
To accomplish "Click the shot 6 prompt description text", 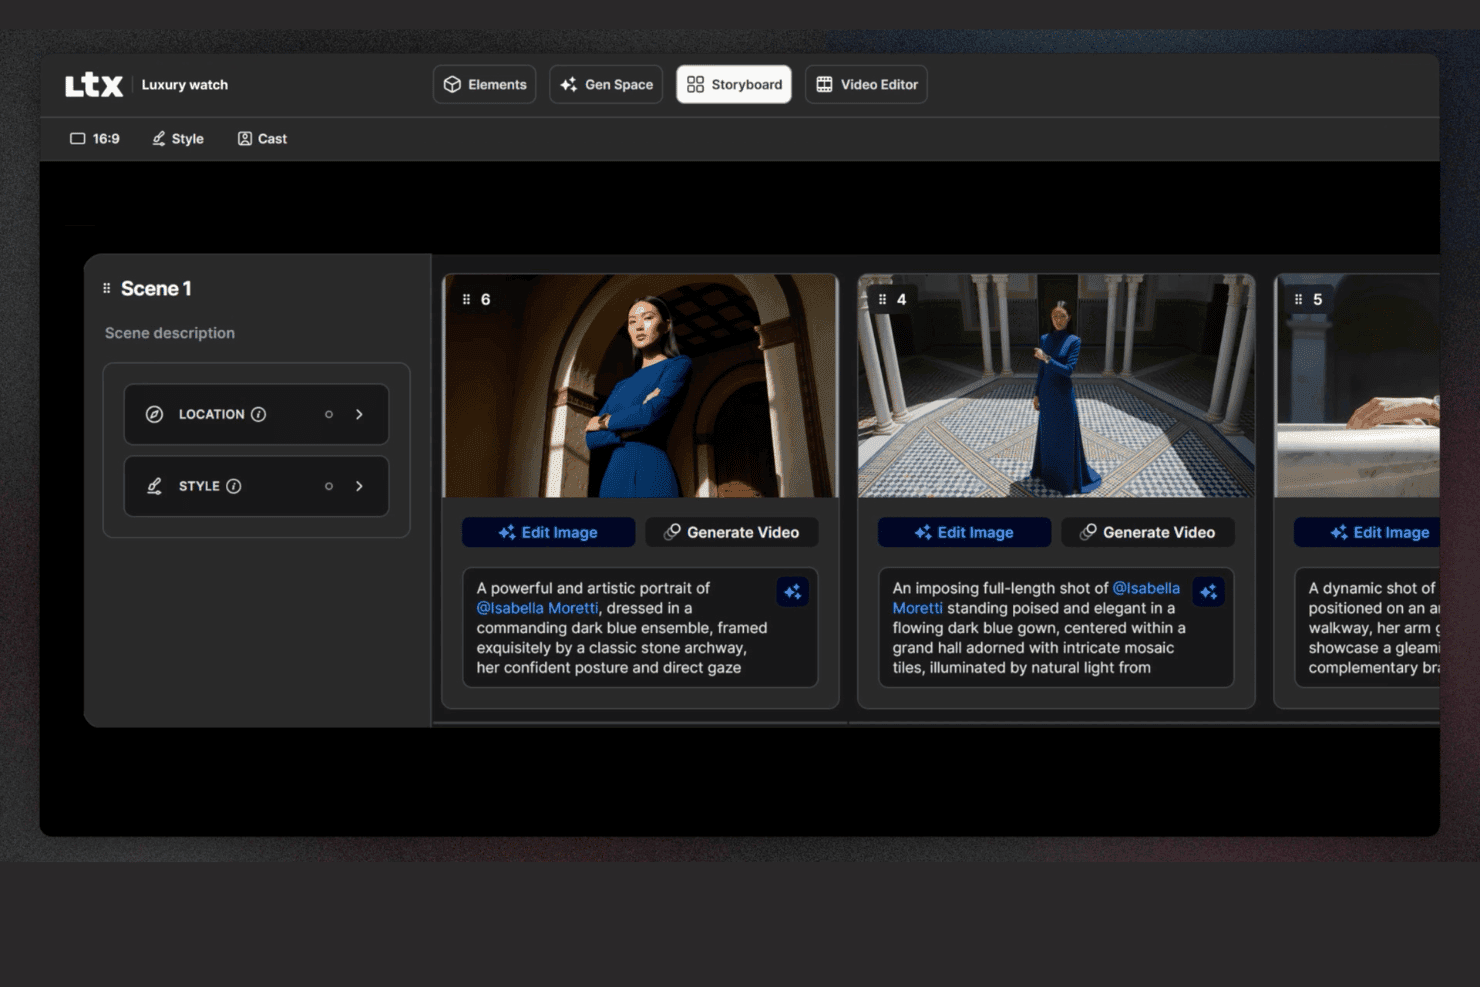I will coord(624,628).
